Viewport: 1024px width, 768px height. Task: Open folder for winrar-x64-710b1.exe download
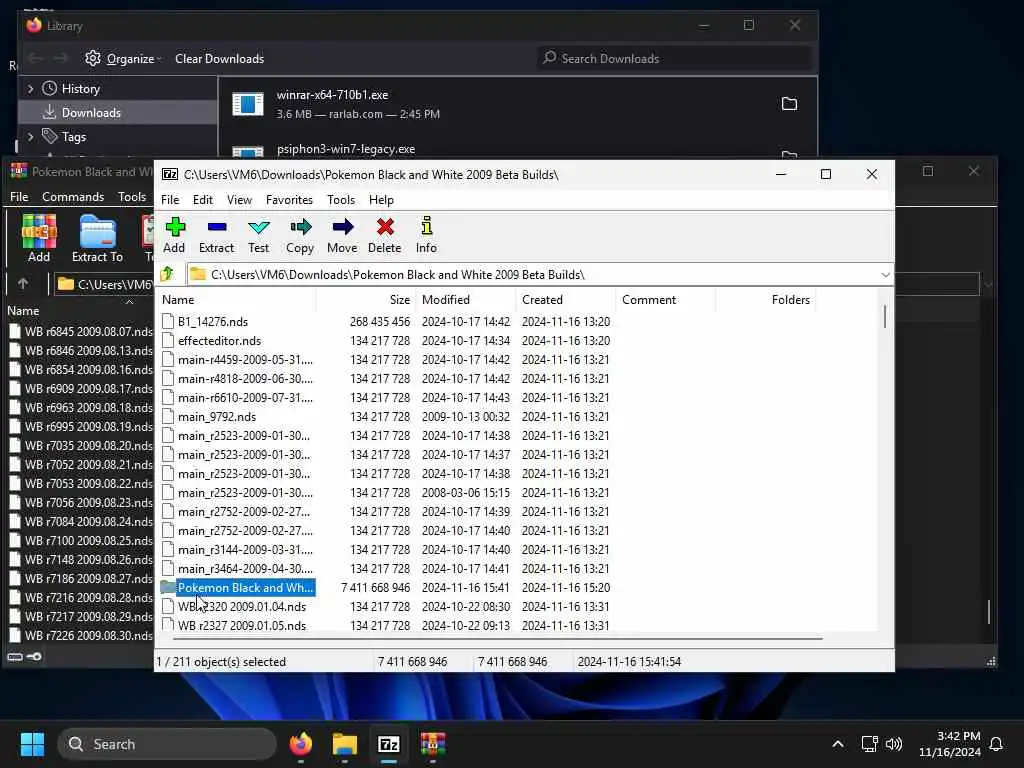pyautogui.click(x=790, y=104)
